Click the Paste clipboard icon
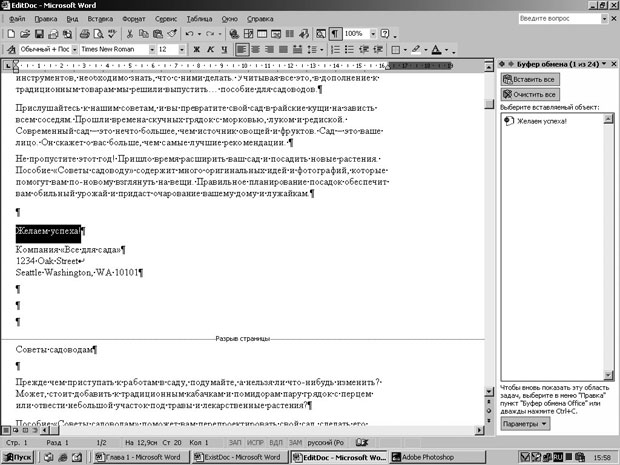The height and width of the screenshot is (465, 620). (x=158, y=34)
